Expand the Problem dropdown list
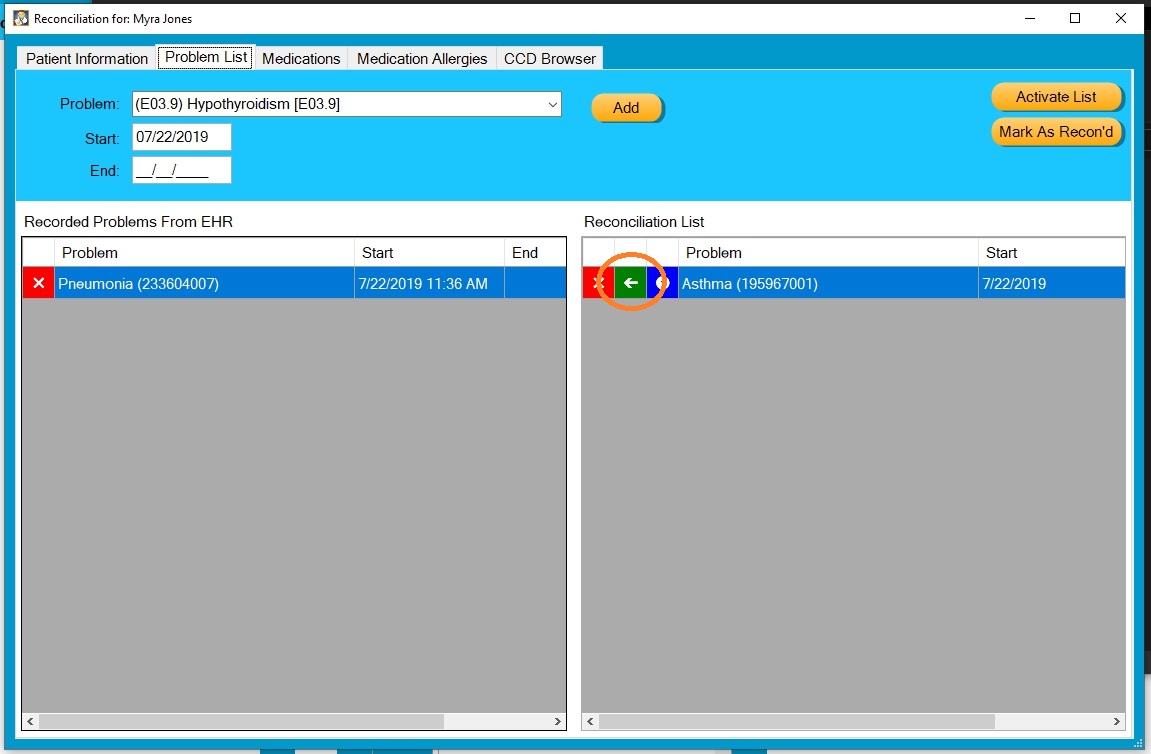1151x754 pixels. click(553, 105)
